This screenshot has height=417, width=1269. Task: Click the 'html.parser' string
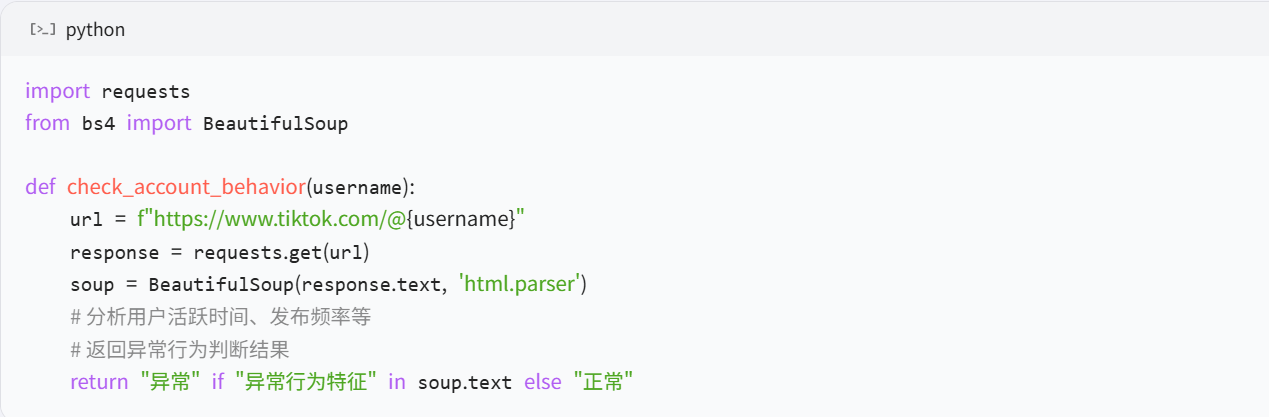[519, 284]
